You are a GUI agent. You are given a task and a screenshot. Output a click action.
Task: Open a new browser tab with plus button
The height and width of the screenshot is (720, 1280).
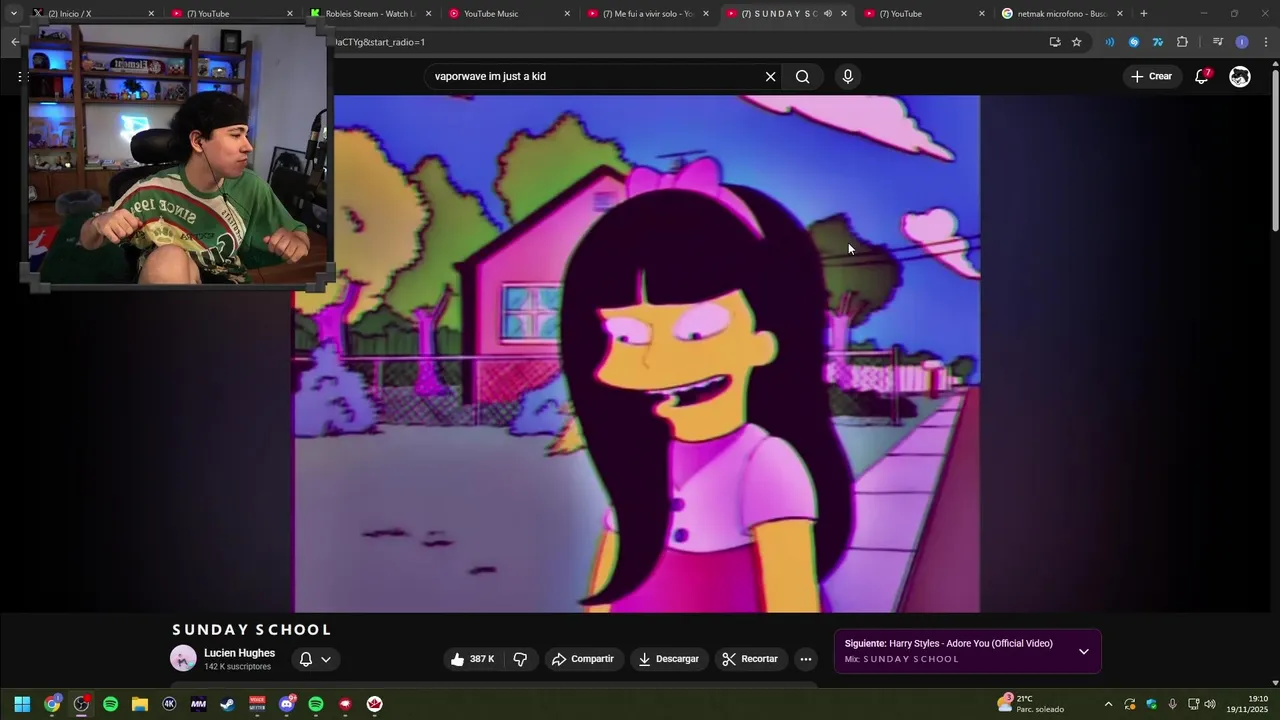coord(1144,14)
